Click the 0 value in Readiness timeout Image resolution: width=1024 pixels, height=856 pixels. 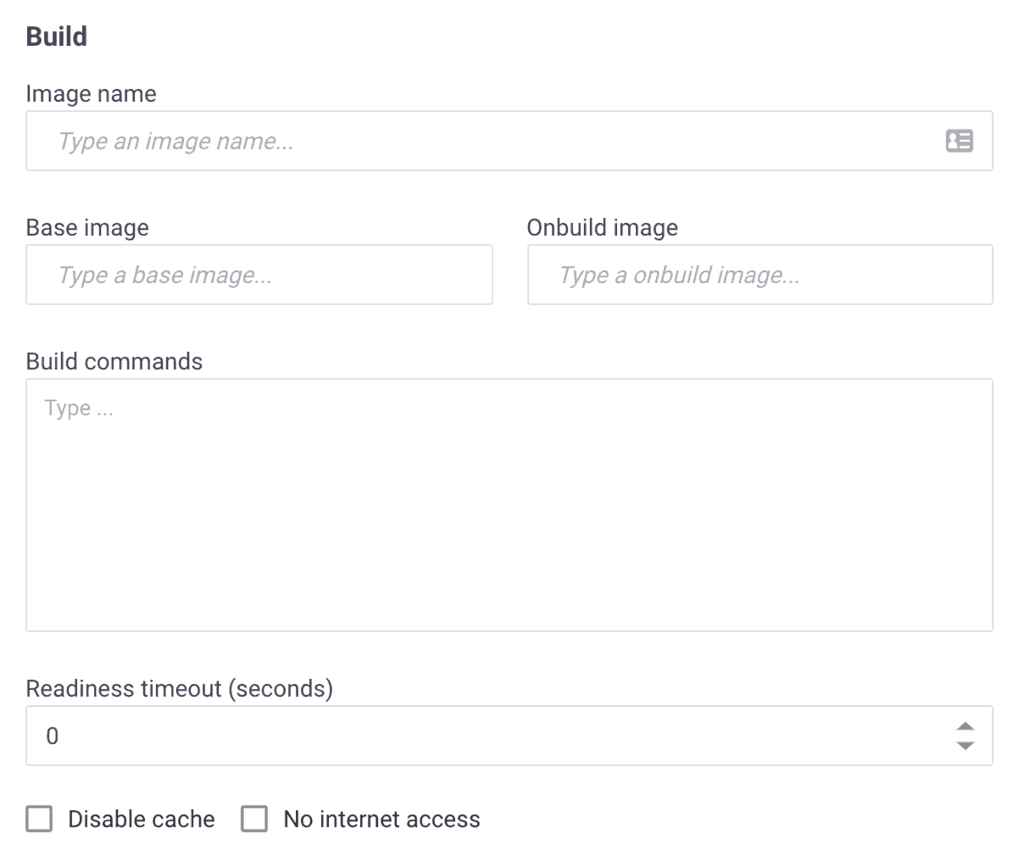(x=53, y=737)
